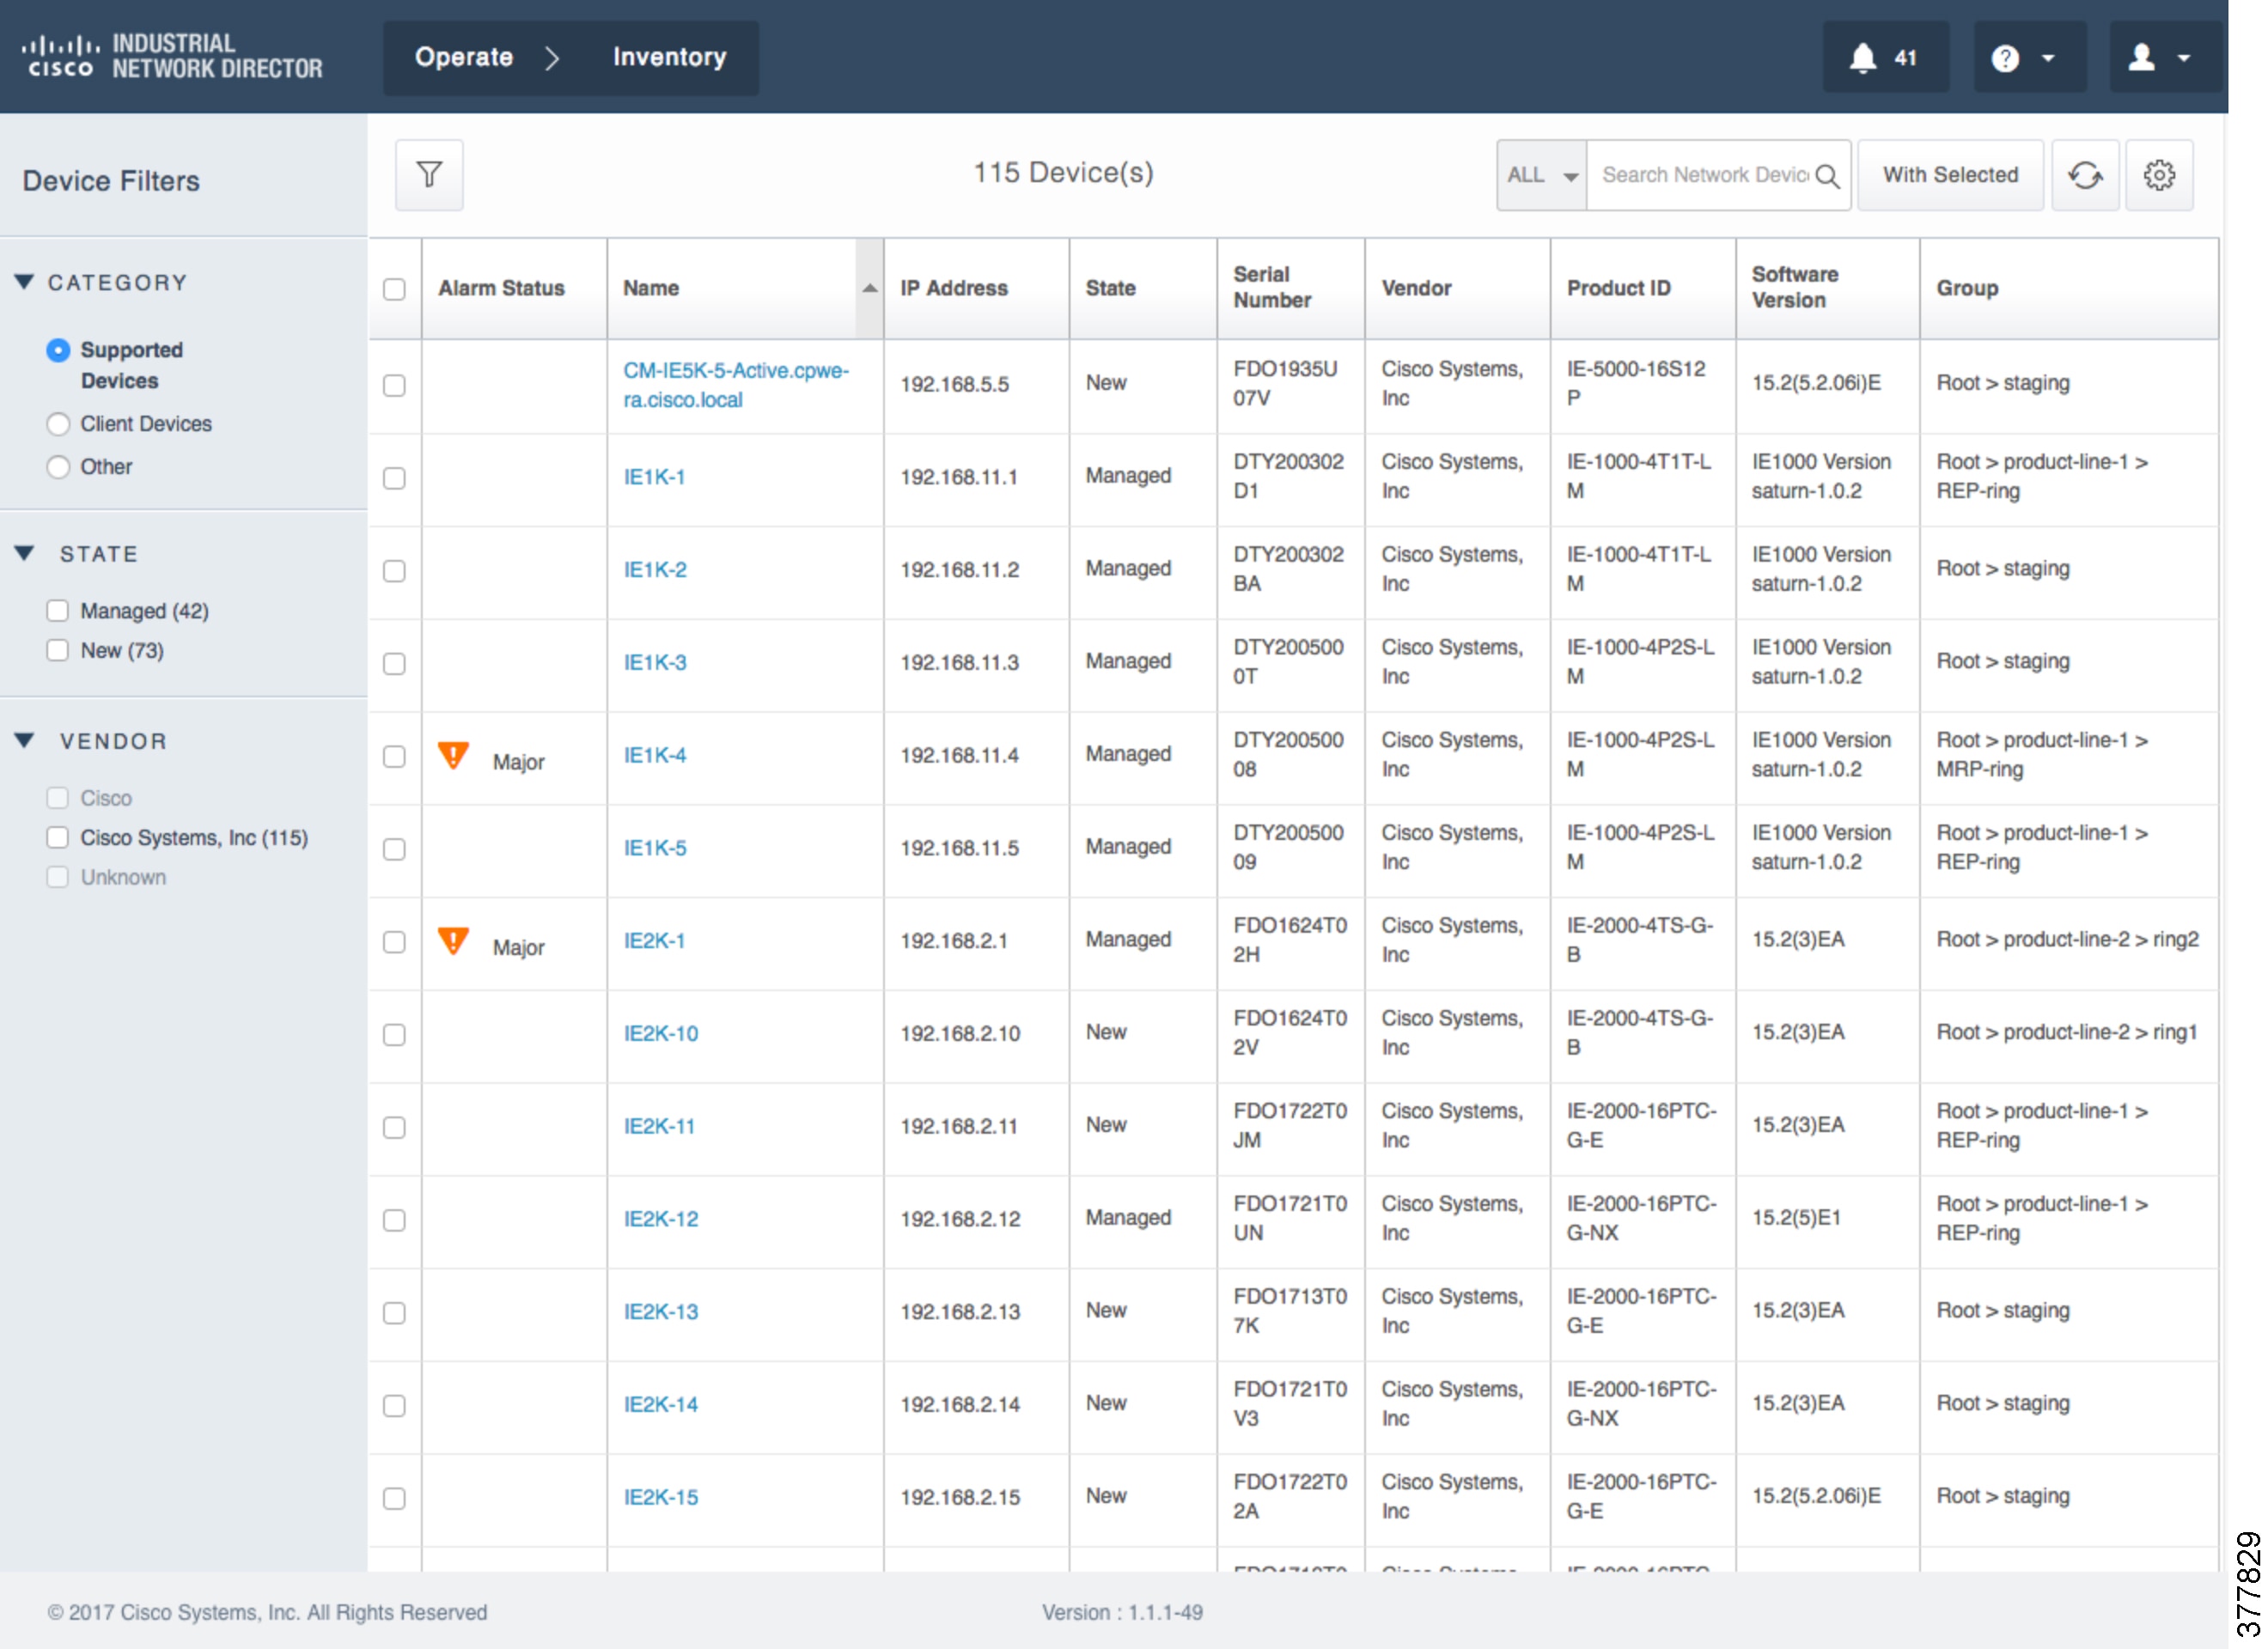Screen dimensions: 2268x1649
Task: Select the Other category radio button
Action: pyautogui.click(x=58, y=467)
